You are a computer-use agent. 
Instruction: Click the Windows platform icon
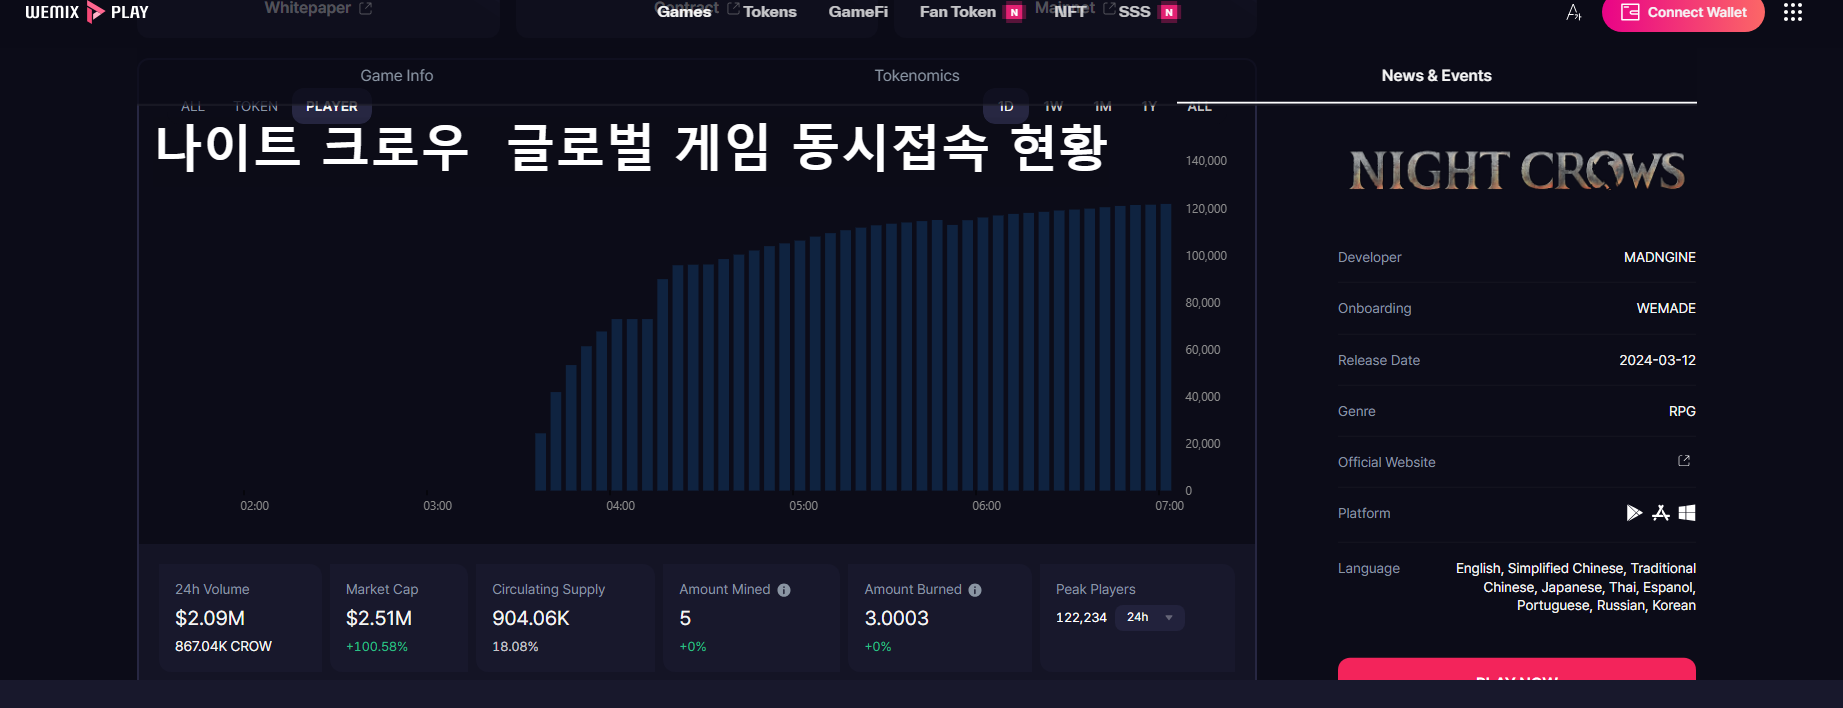1687,513
